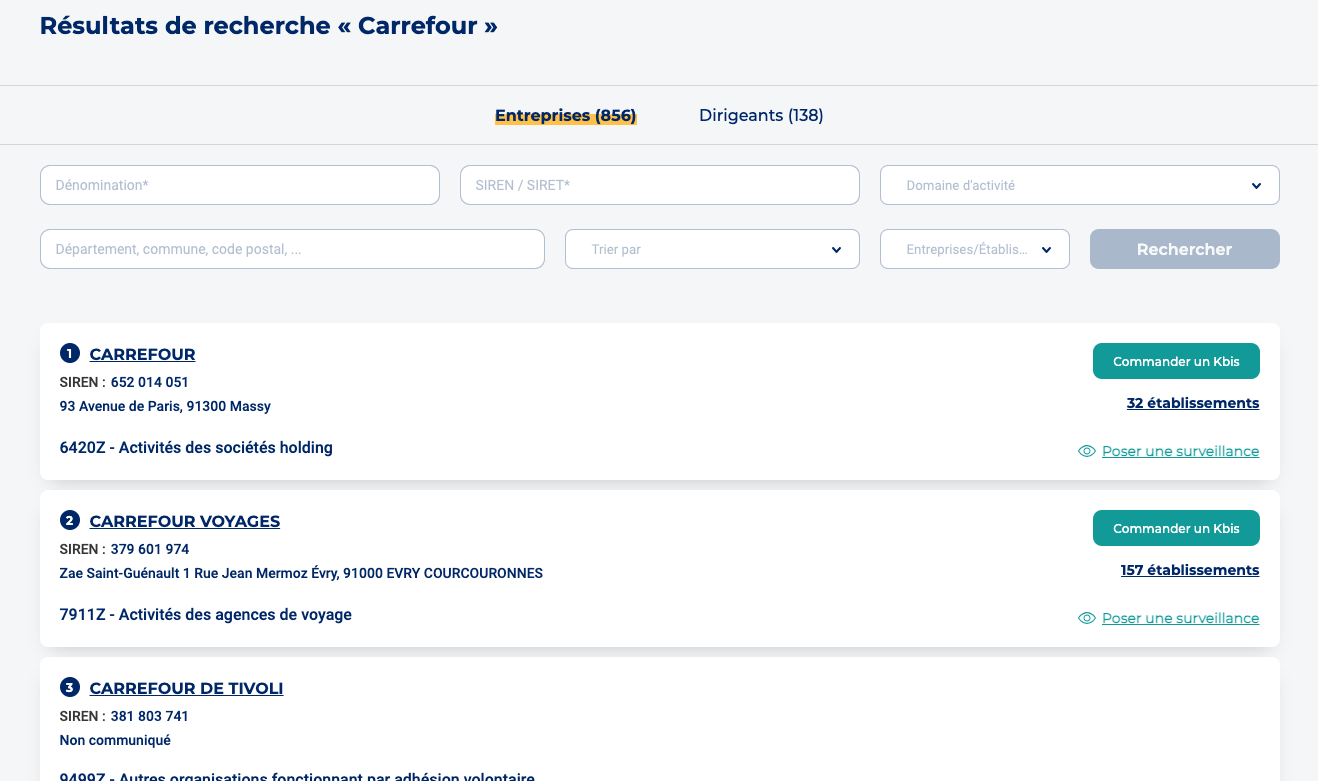Switch to the Dirigeants (138) tab

click(x=761, y=115)
